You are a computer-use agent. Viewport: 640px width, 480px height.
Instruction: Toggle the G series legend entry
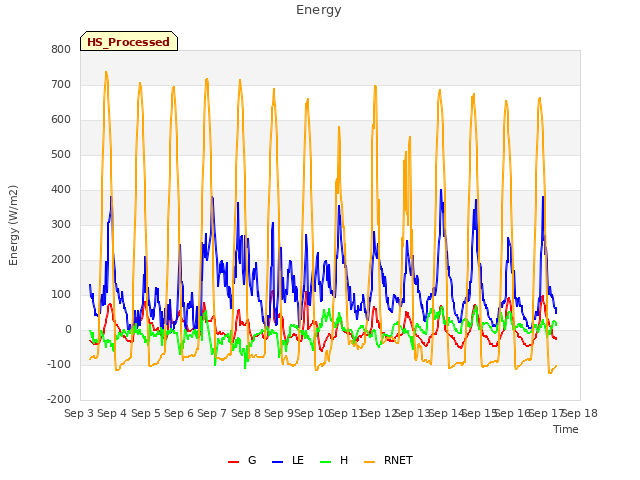[242, 461]
